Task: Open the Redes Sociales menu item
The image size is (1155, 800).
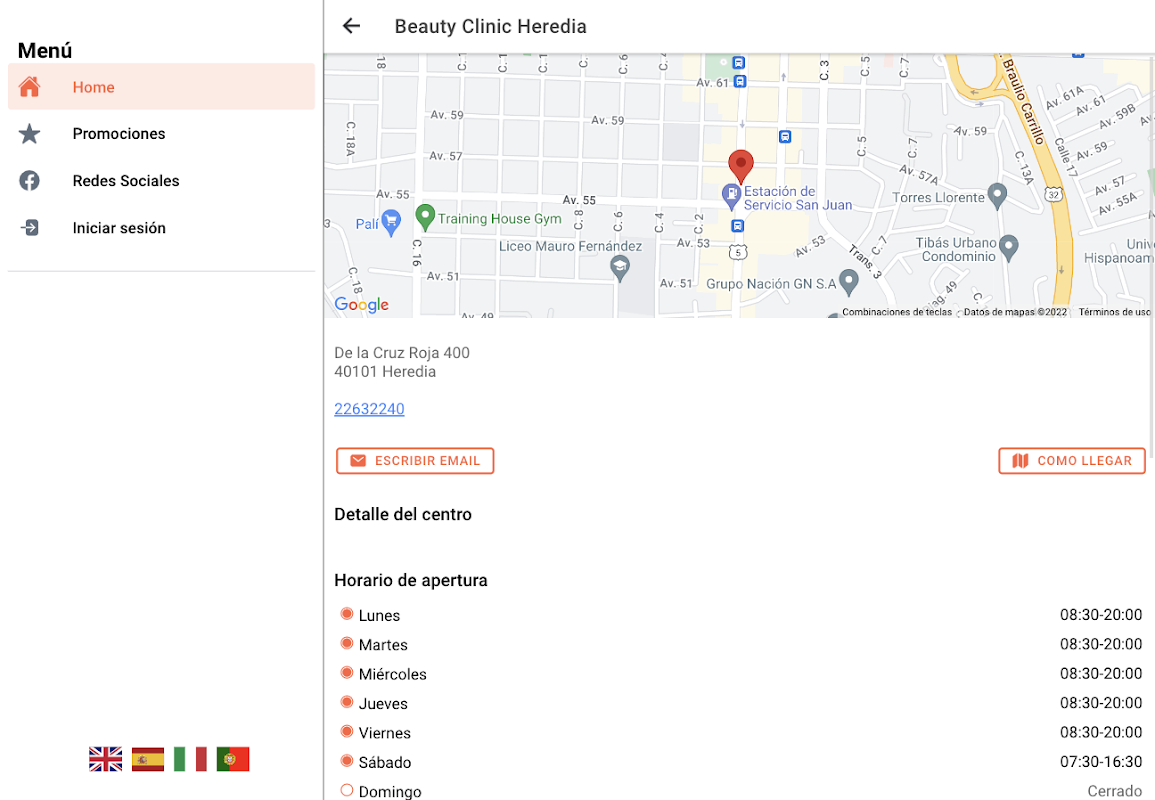Action: pos(161,180)
